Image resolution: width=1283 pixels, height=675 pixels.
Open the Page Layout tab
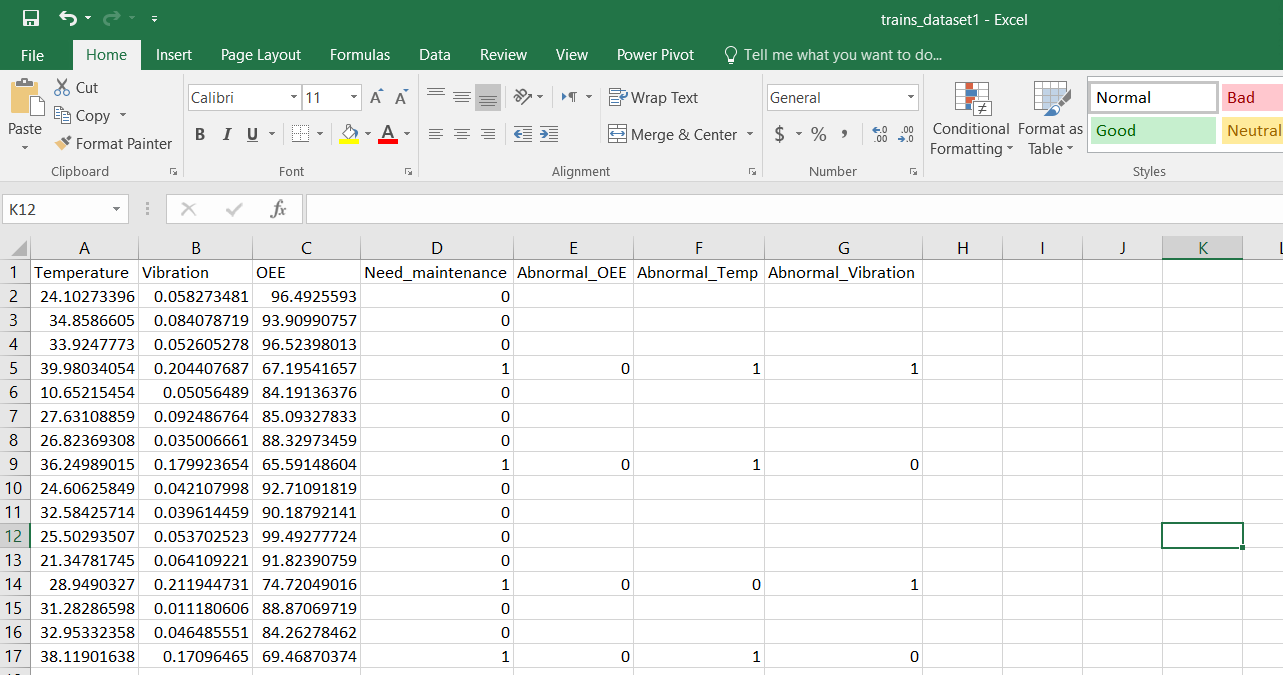(x=261, y=55)
